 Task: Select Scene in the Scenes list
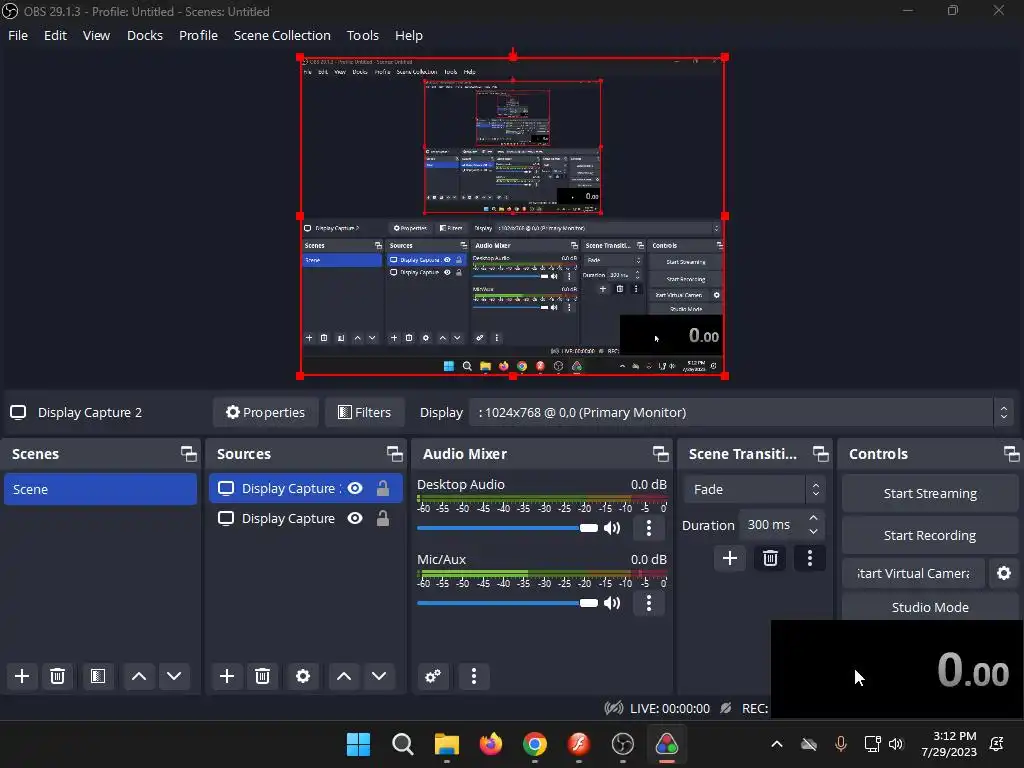(101, 489)
